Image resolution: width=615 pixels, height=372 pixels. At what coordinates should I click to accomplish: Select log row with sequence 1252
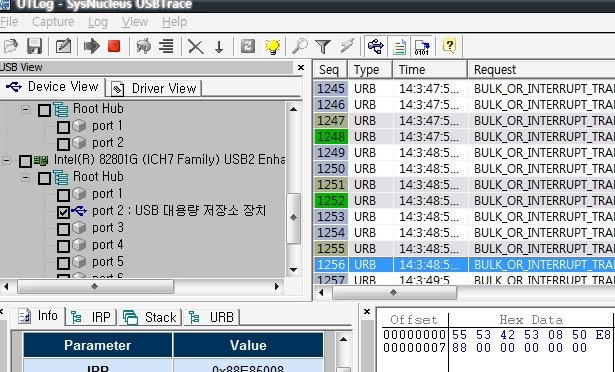pyautogui.click(x=464, y=201)
